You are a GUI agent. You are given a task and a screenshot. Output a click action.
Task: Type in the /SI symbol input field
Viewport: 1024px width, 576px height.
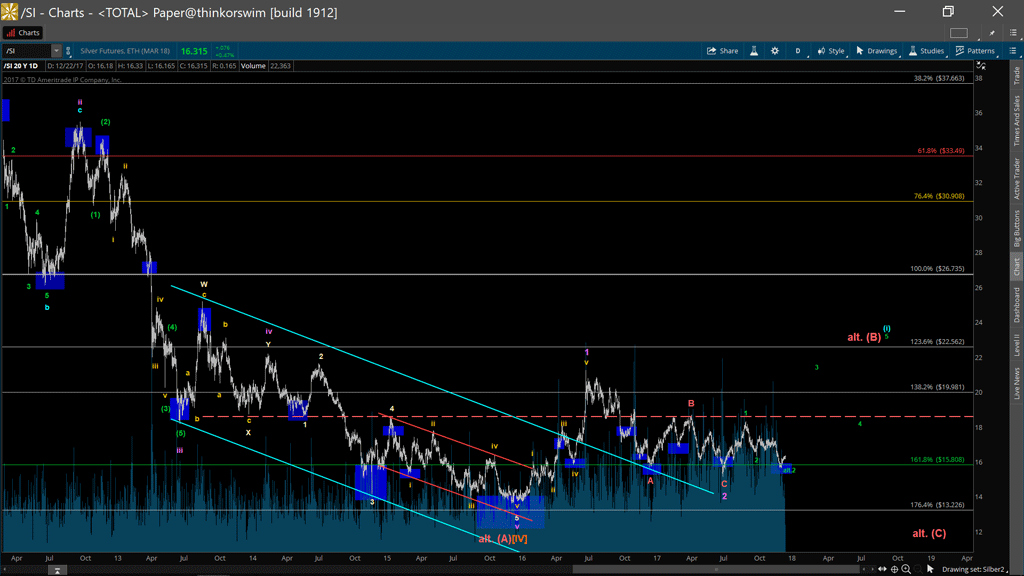pos(26,51)
